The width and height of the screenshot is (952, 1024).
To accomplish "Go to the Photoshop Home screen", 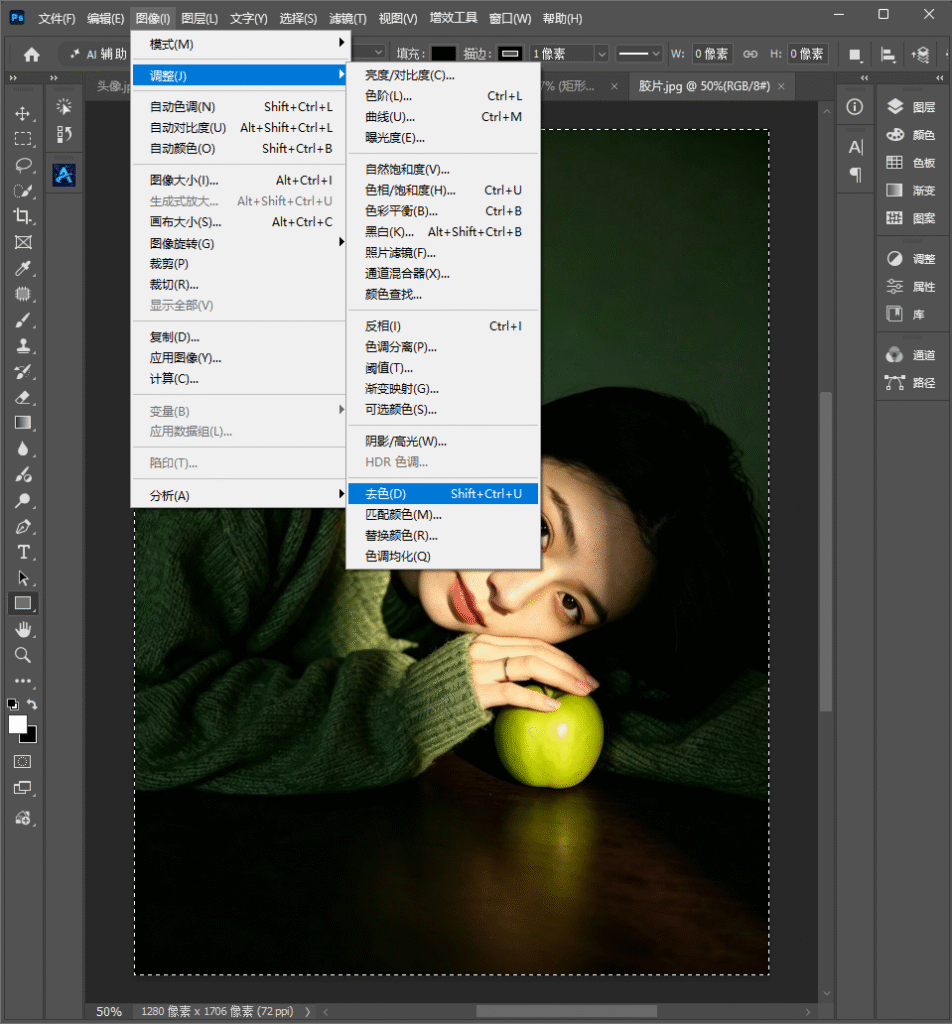I will tap(31, 54).
